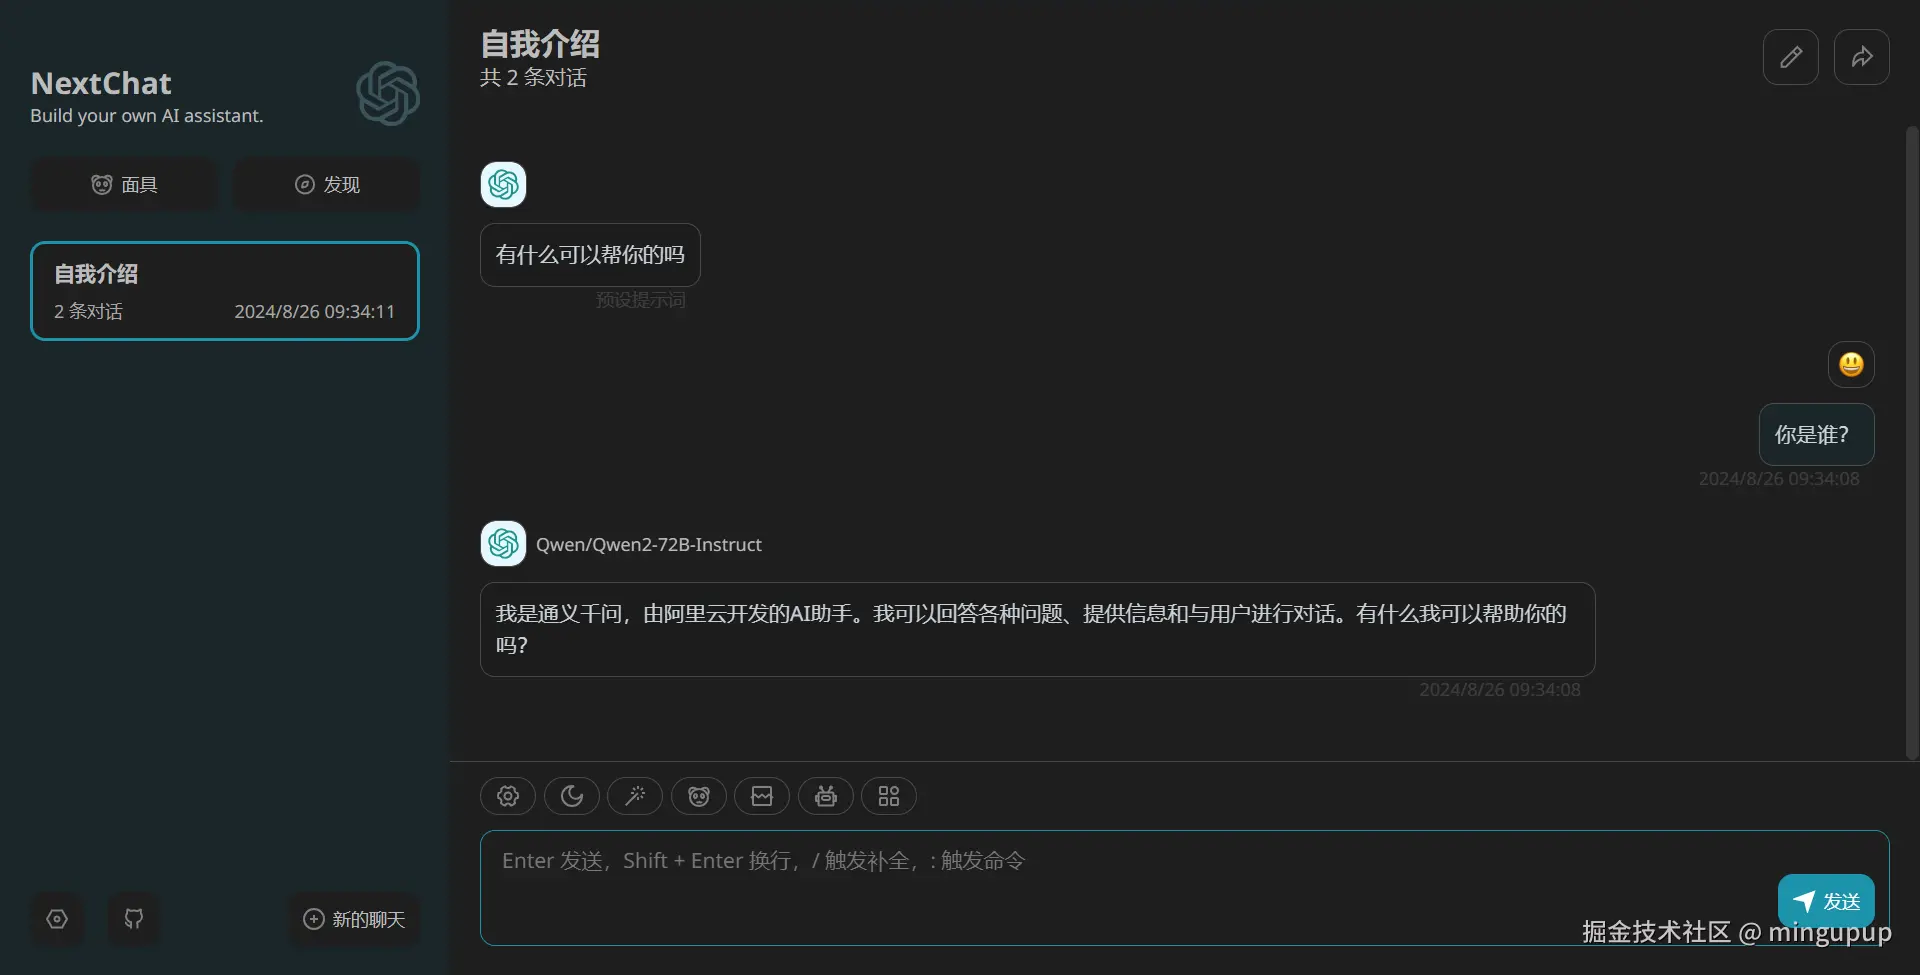Click the share arrow icon in header
This screenshot has height=975, width=1920.
(x=1862, y=57)
